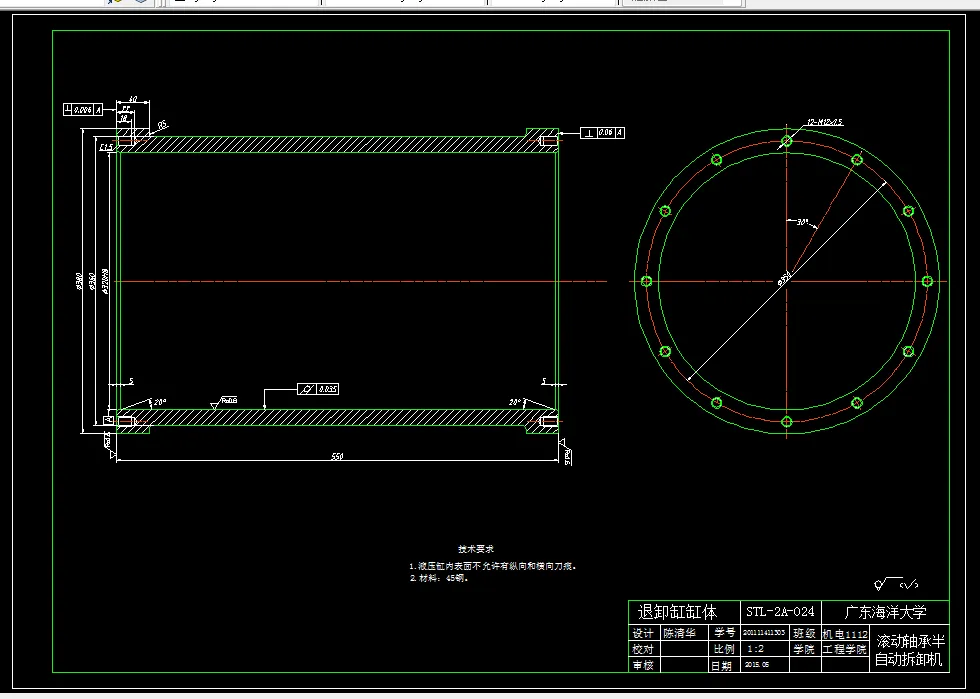Select the '30°' angle dimension
980x699 pixels.
(802, 222)
